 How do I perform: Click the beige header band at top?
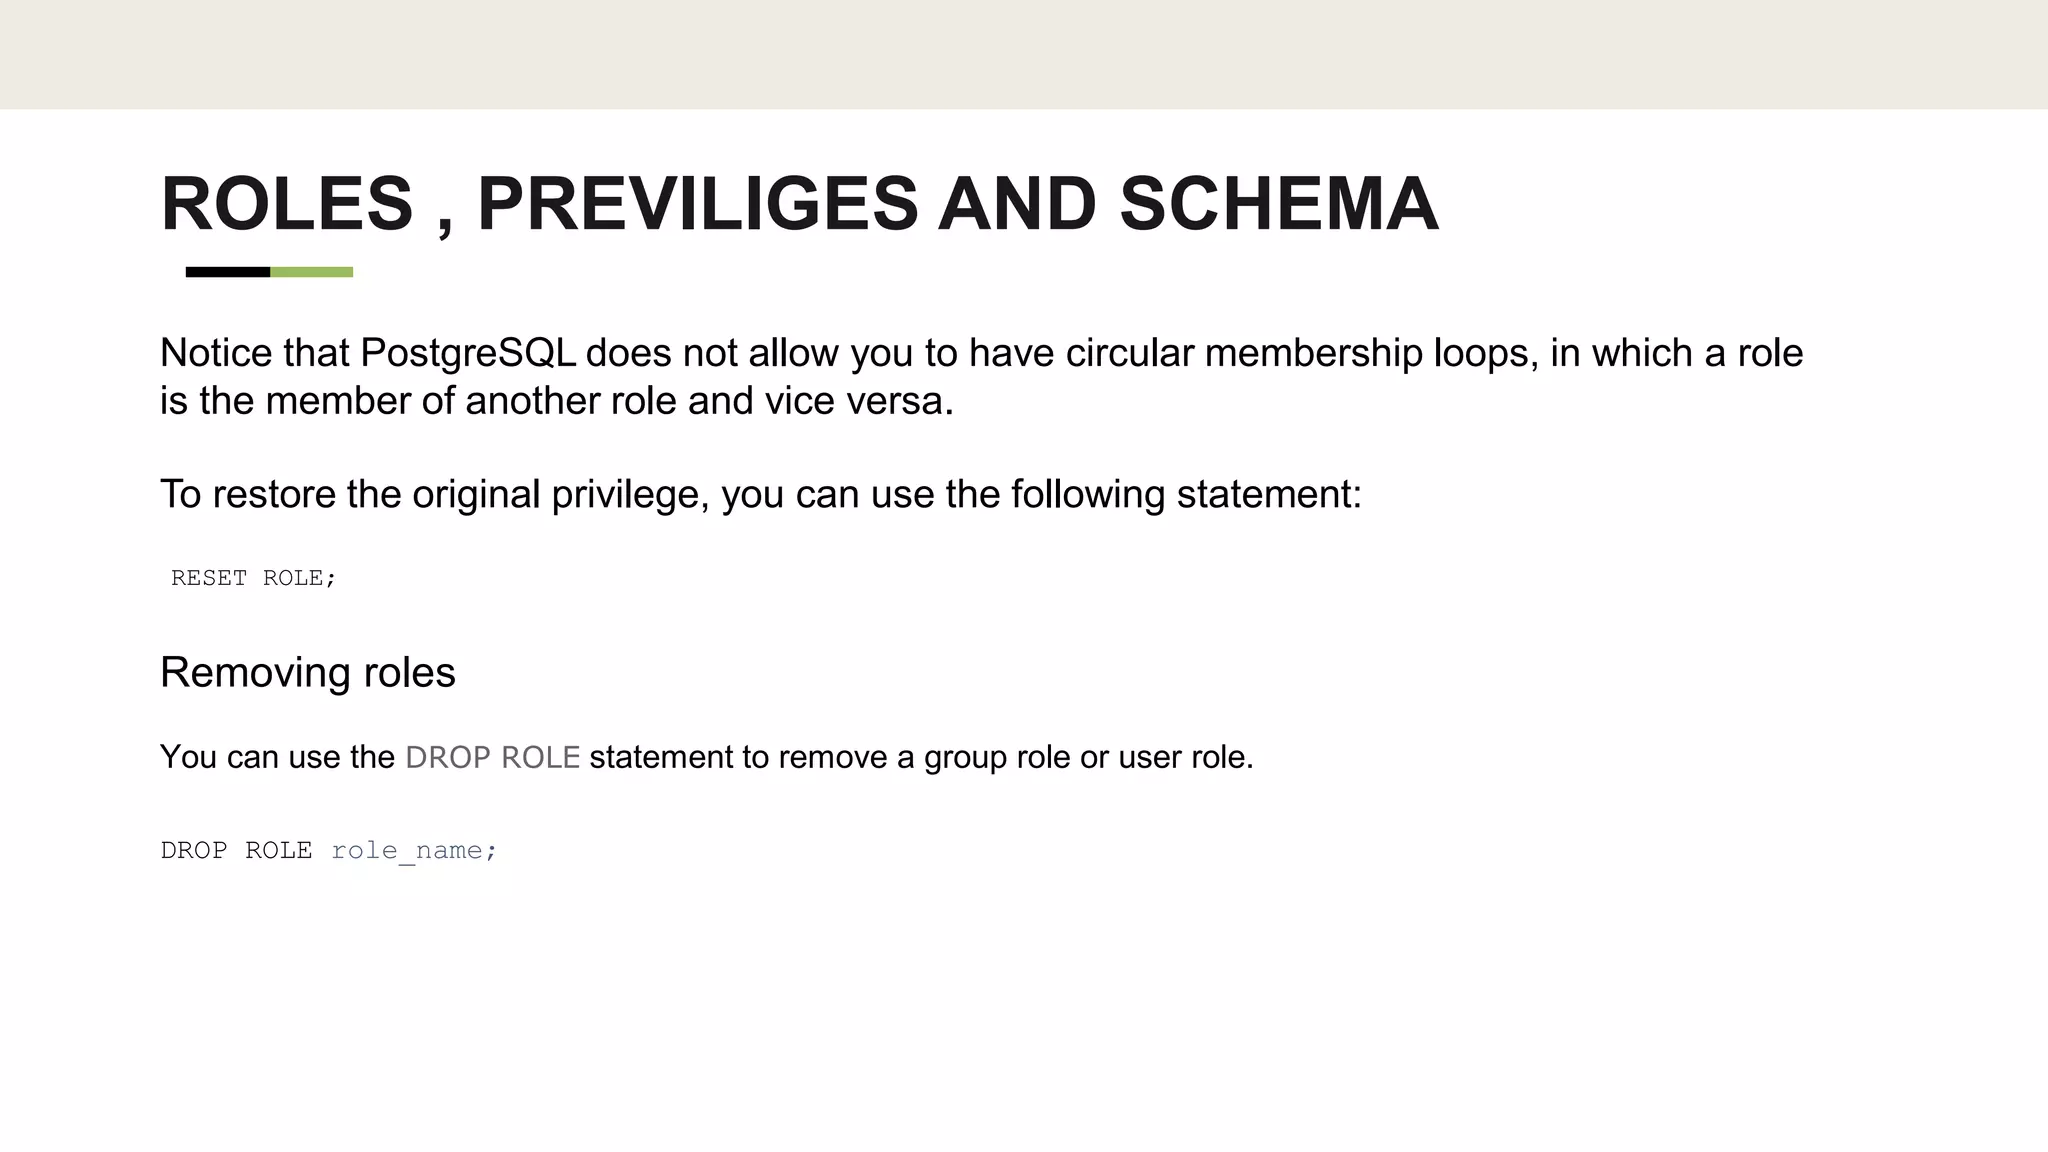(x=1024, y=54)
